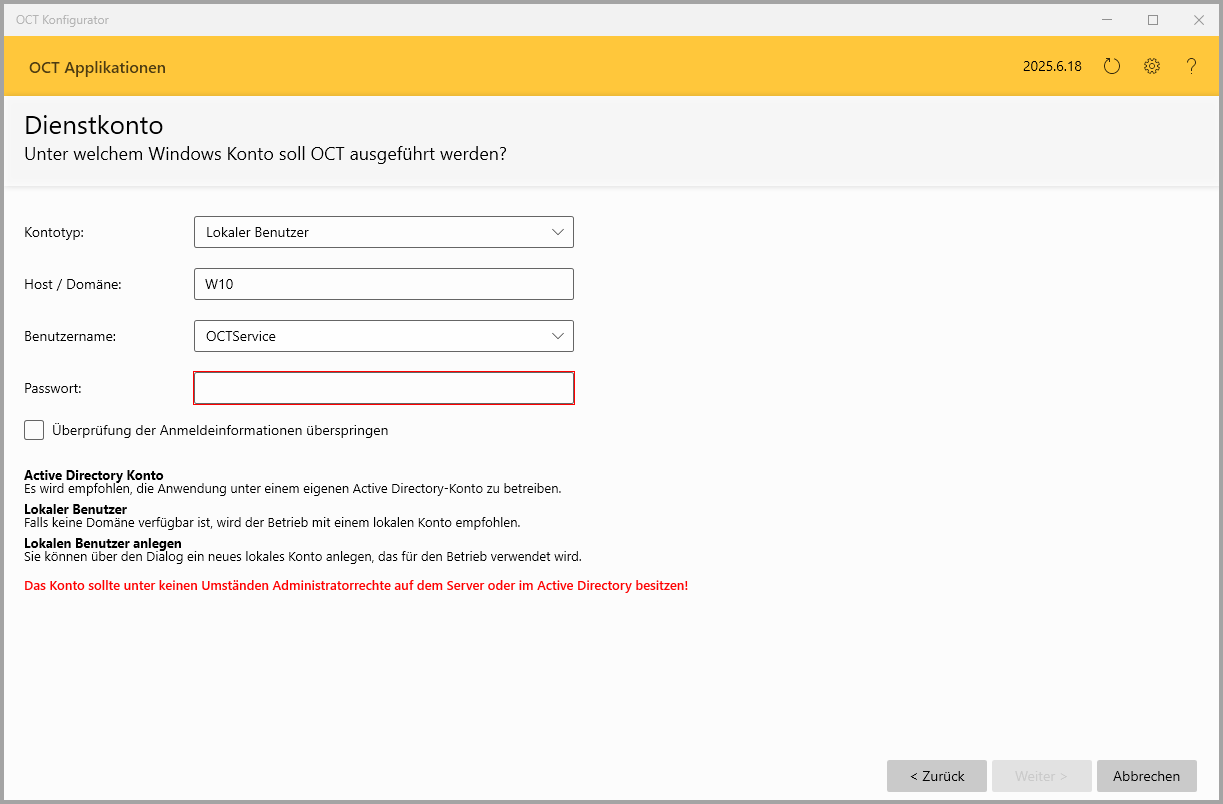The height and width of the screenshot is (804, 1223).
Task: Maximize the OCT Konfigurator window
Action: click(1153, 19)
